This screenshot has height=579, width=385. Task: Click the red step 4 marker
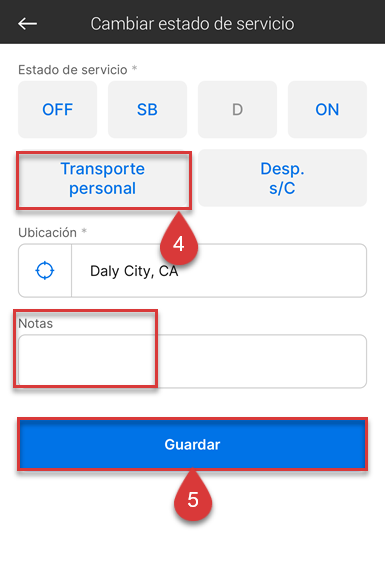click(179, 240)
